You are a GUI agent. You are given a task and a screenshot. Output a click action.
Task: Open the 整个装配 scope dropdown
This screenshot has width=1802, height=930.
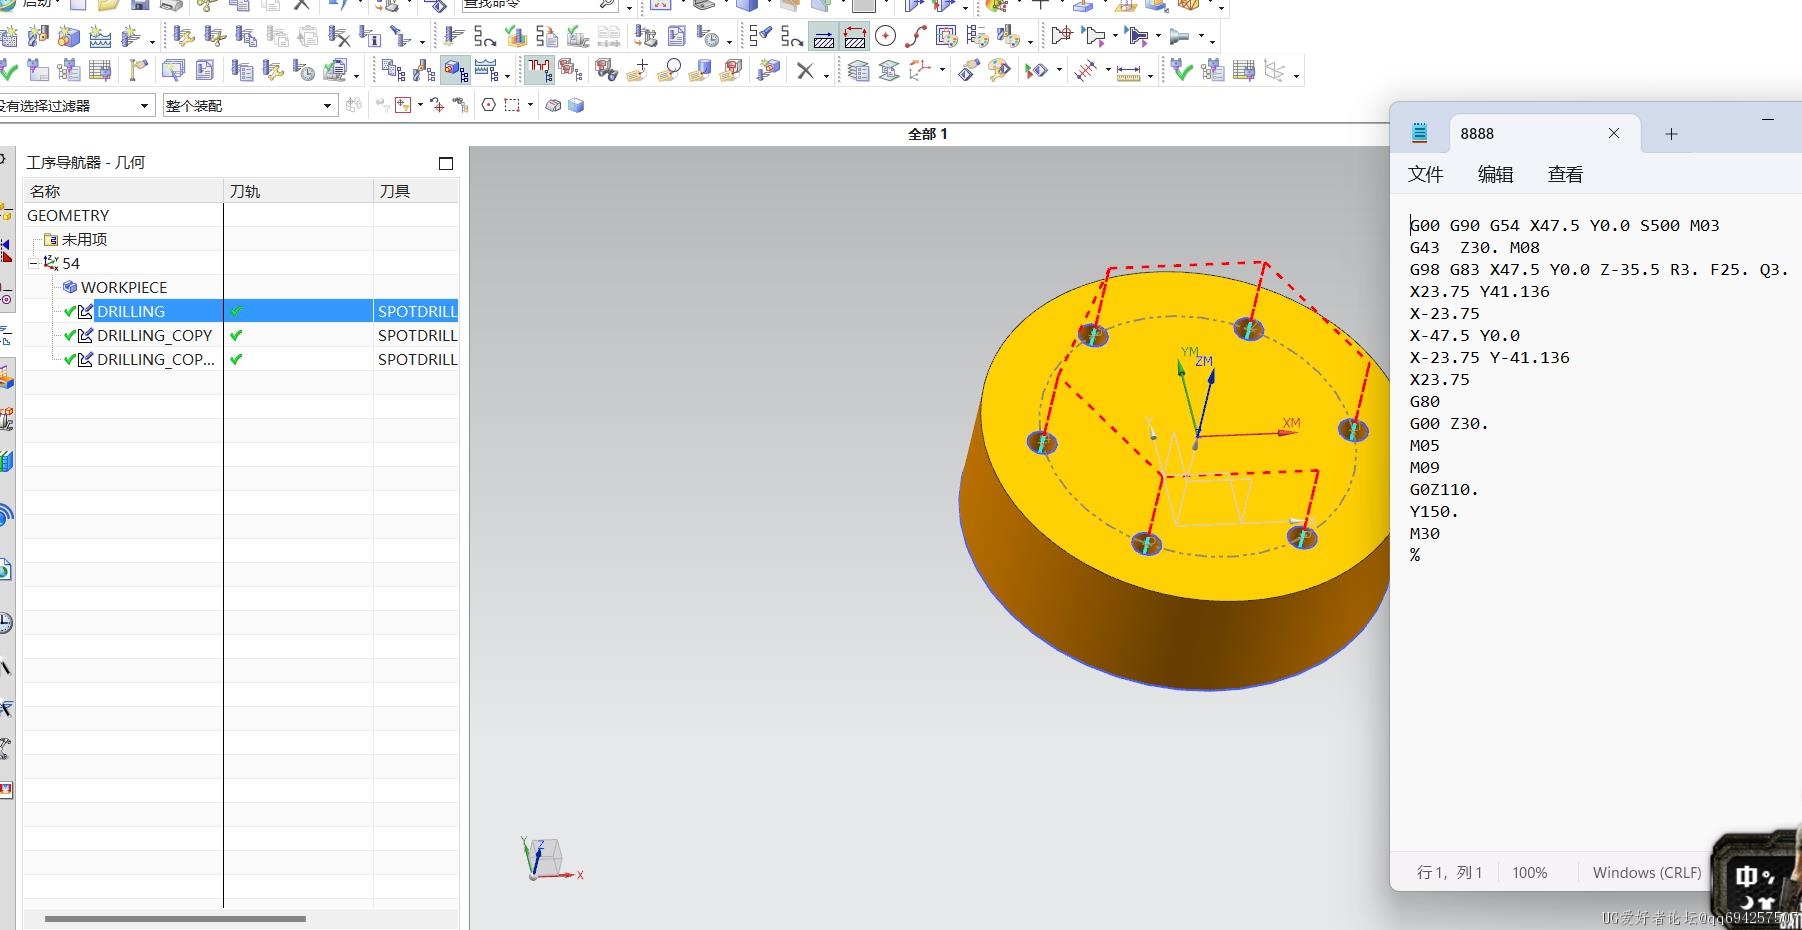coord(327,105)
